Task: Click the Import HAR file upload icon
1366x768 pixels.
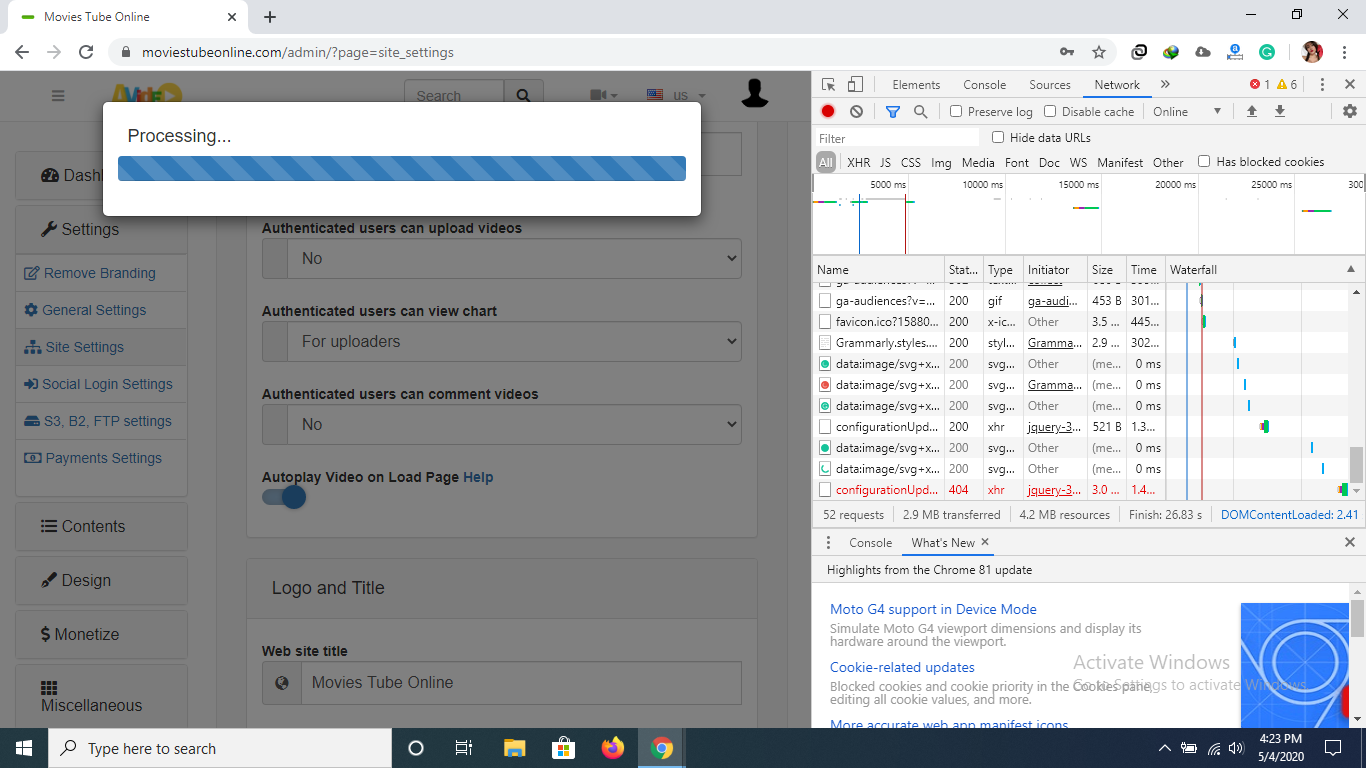Action: 1251,112
